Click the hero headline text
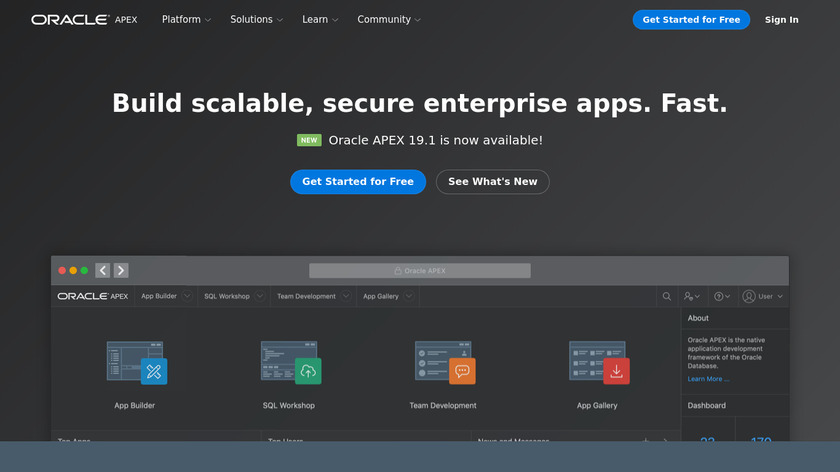Viewport: 840px width, 472px height. click(x=420, y=103)
